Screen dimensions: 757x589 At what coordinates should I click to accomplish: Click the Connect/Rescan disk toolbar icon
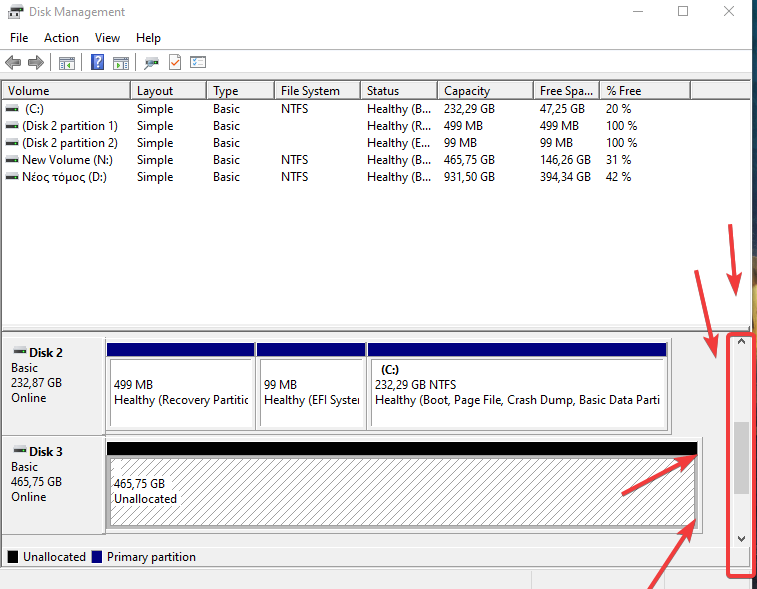click(x=151, y=63)
